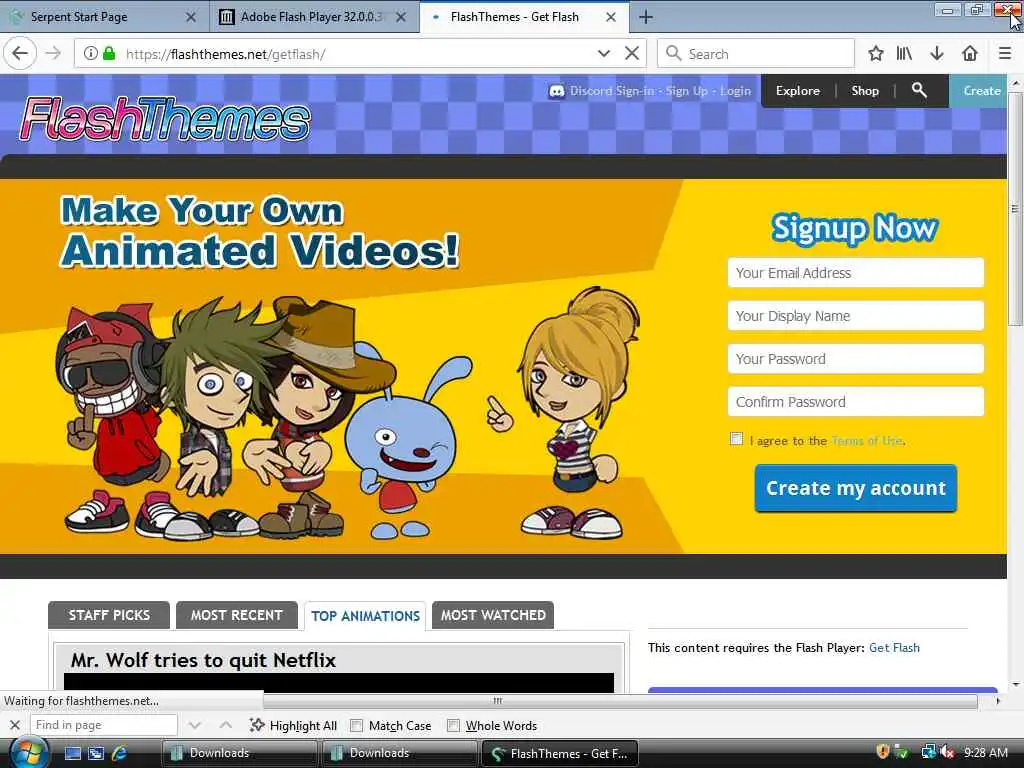
Task: Open the Library bookmarks icon
Action: coord(904,54)
